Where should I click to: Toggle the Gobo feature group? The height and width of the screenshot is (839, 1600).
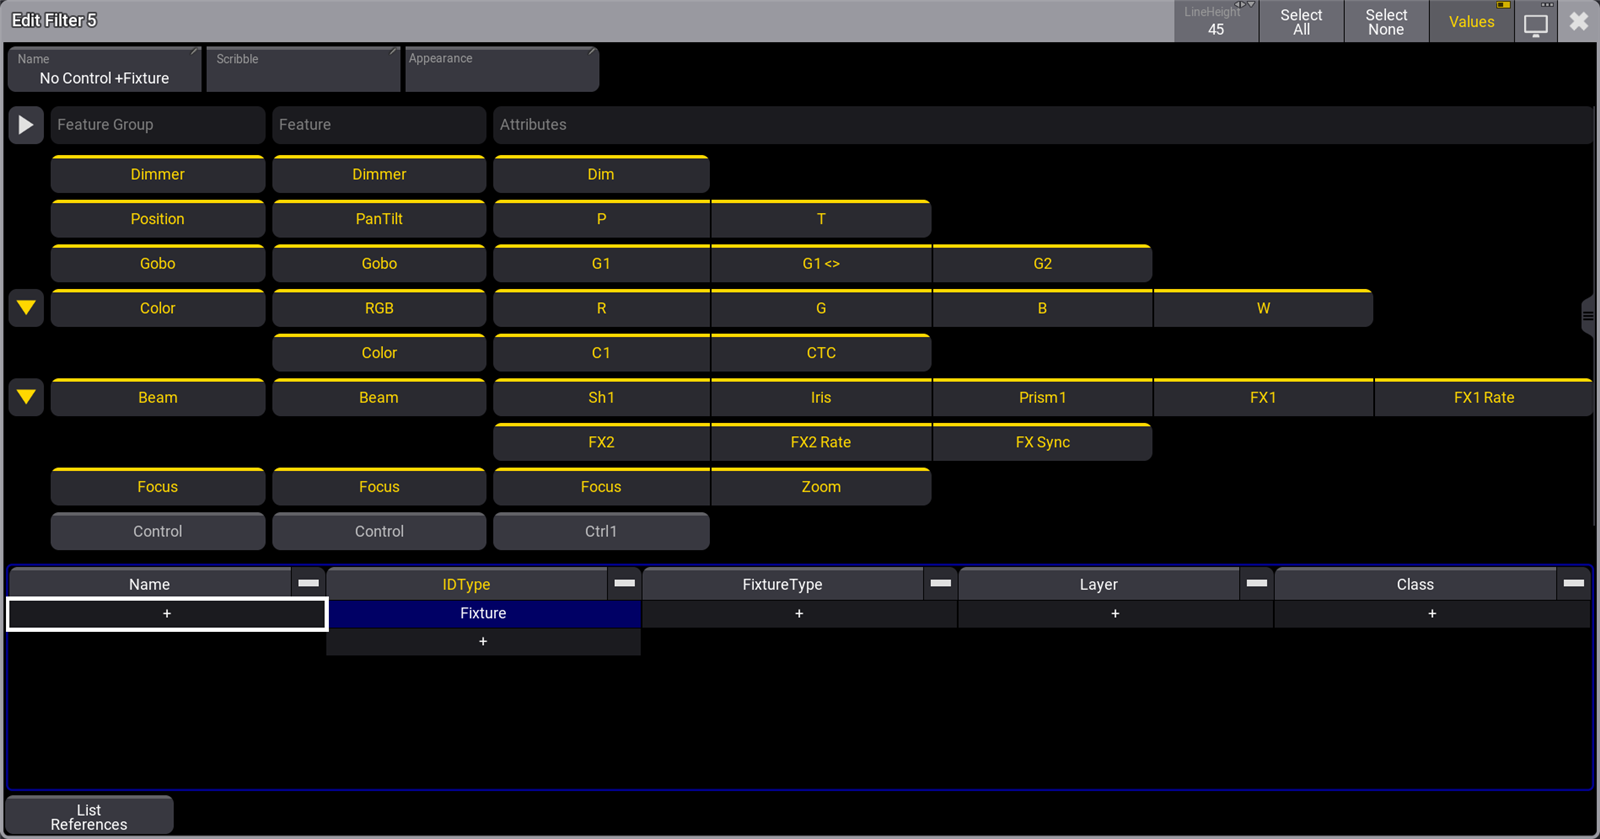[x=158, y=264]
